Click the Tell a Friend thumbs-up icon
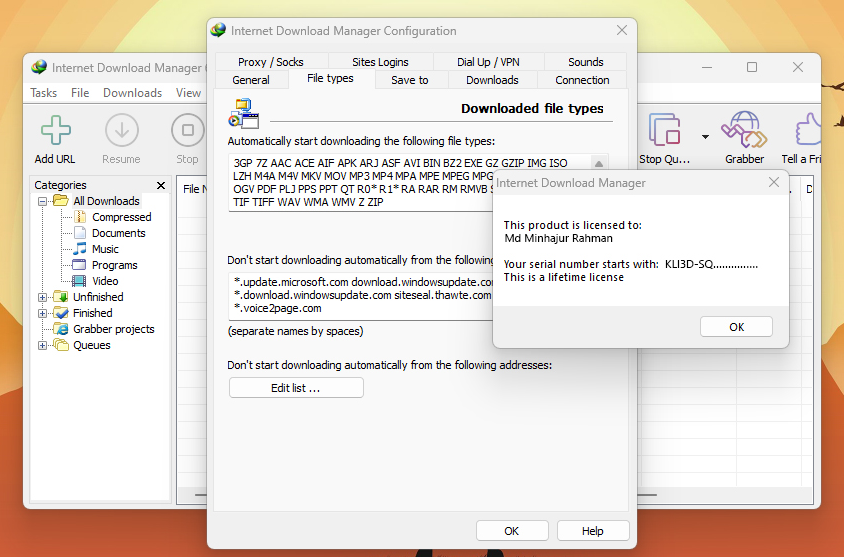This screenshot has height=557, width=844. (812, 130)
